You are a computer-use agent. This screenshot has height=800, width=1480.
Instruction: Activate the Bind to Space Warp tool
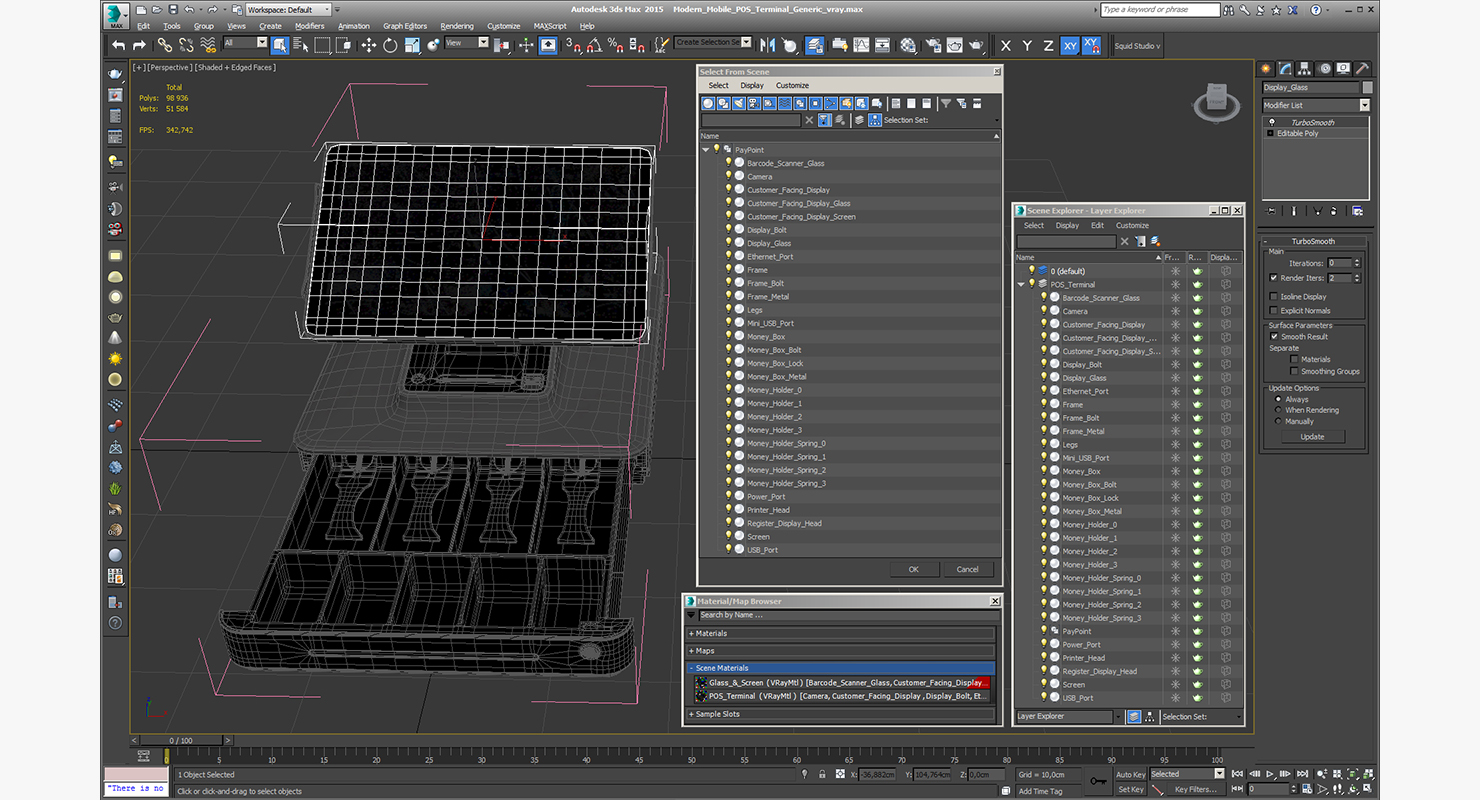click(x=208, y=45)
